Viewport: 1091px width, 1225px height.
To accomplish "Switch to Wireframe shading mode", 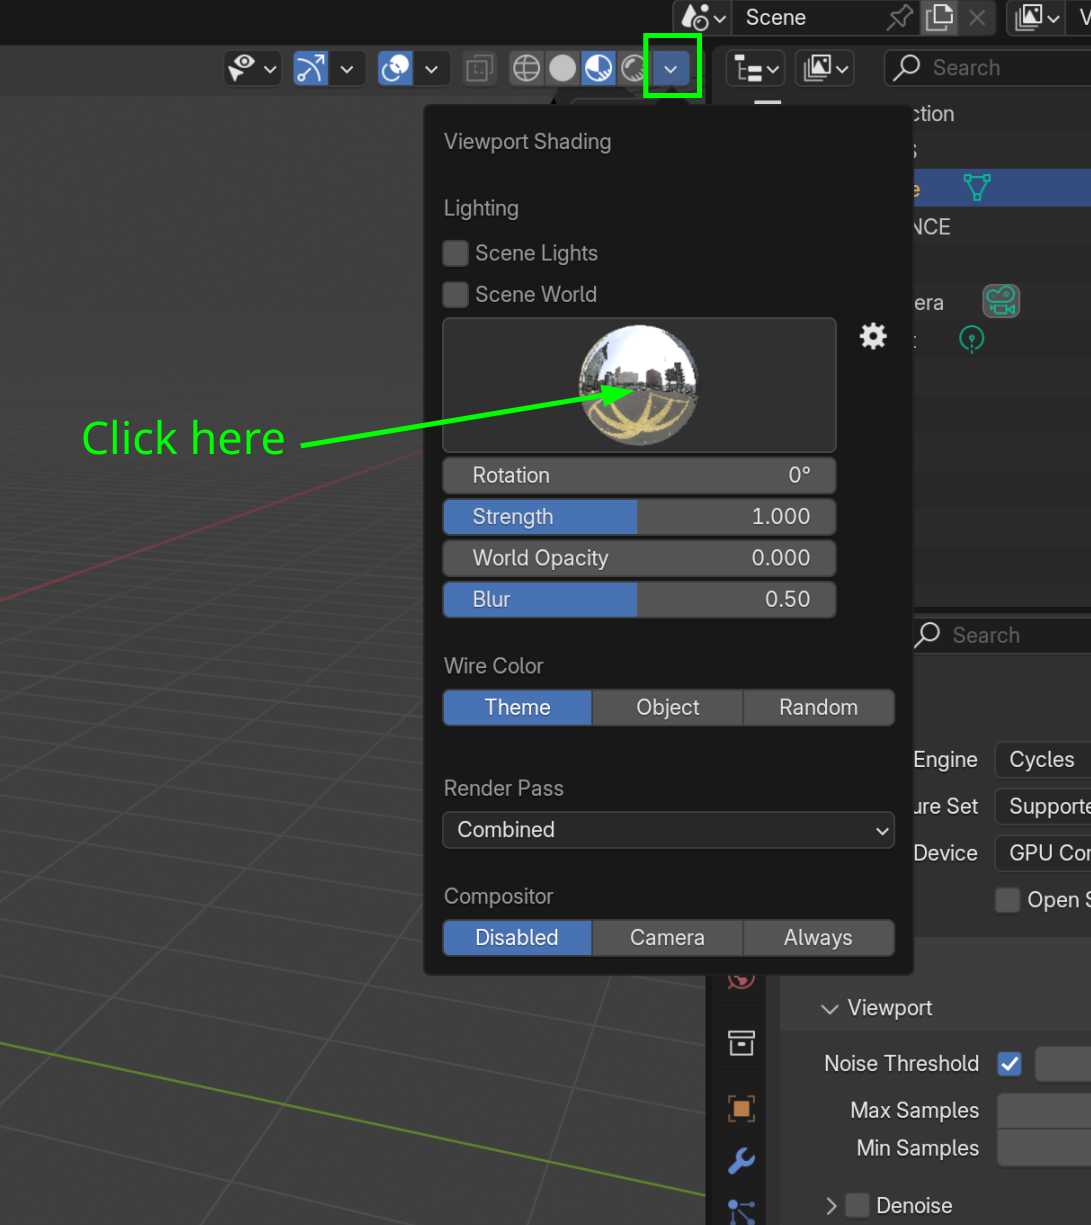I will point(526,68).
